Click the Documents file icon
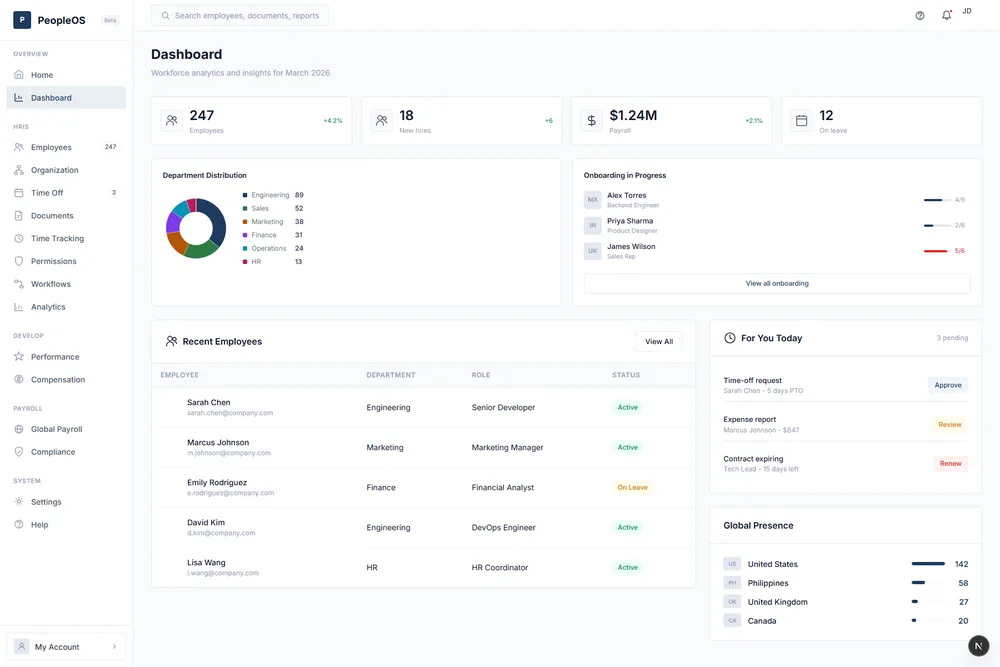 (x=19, y=216)
